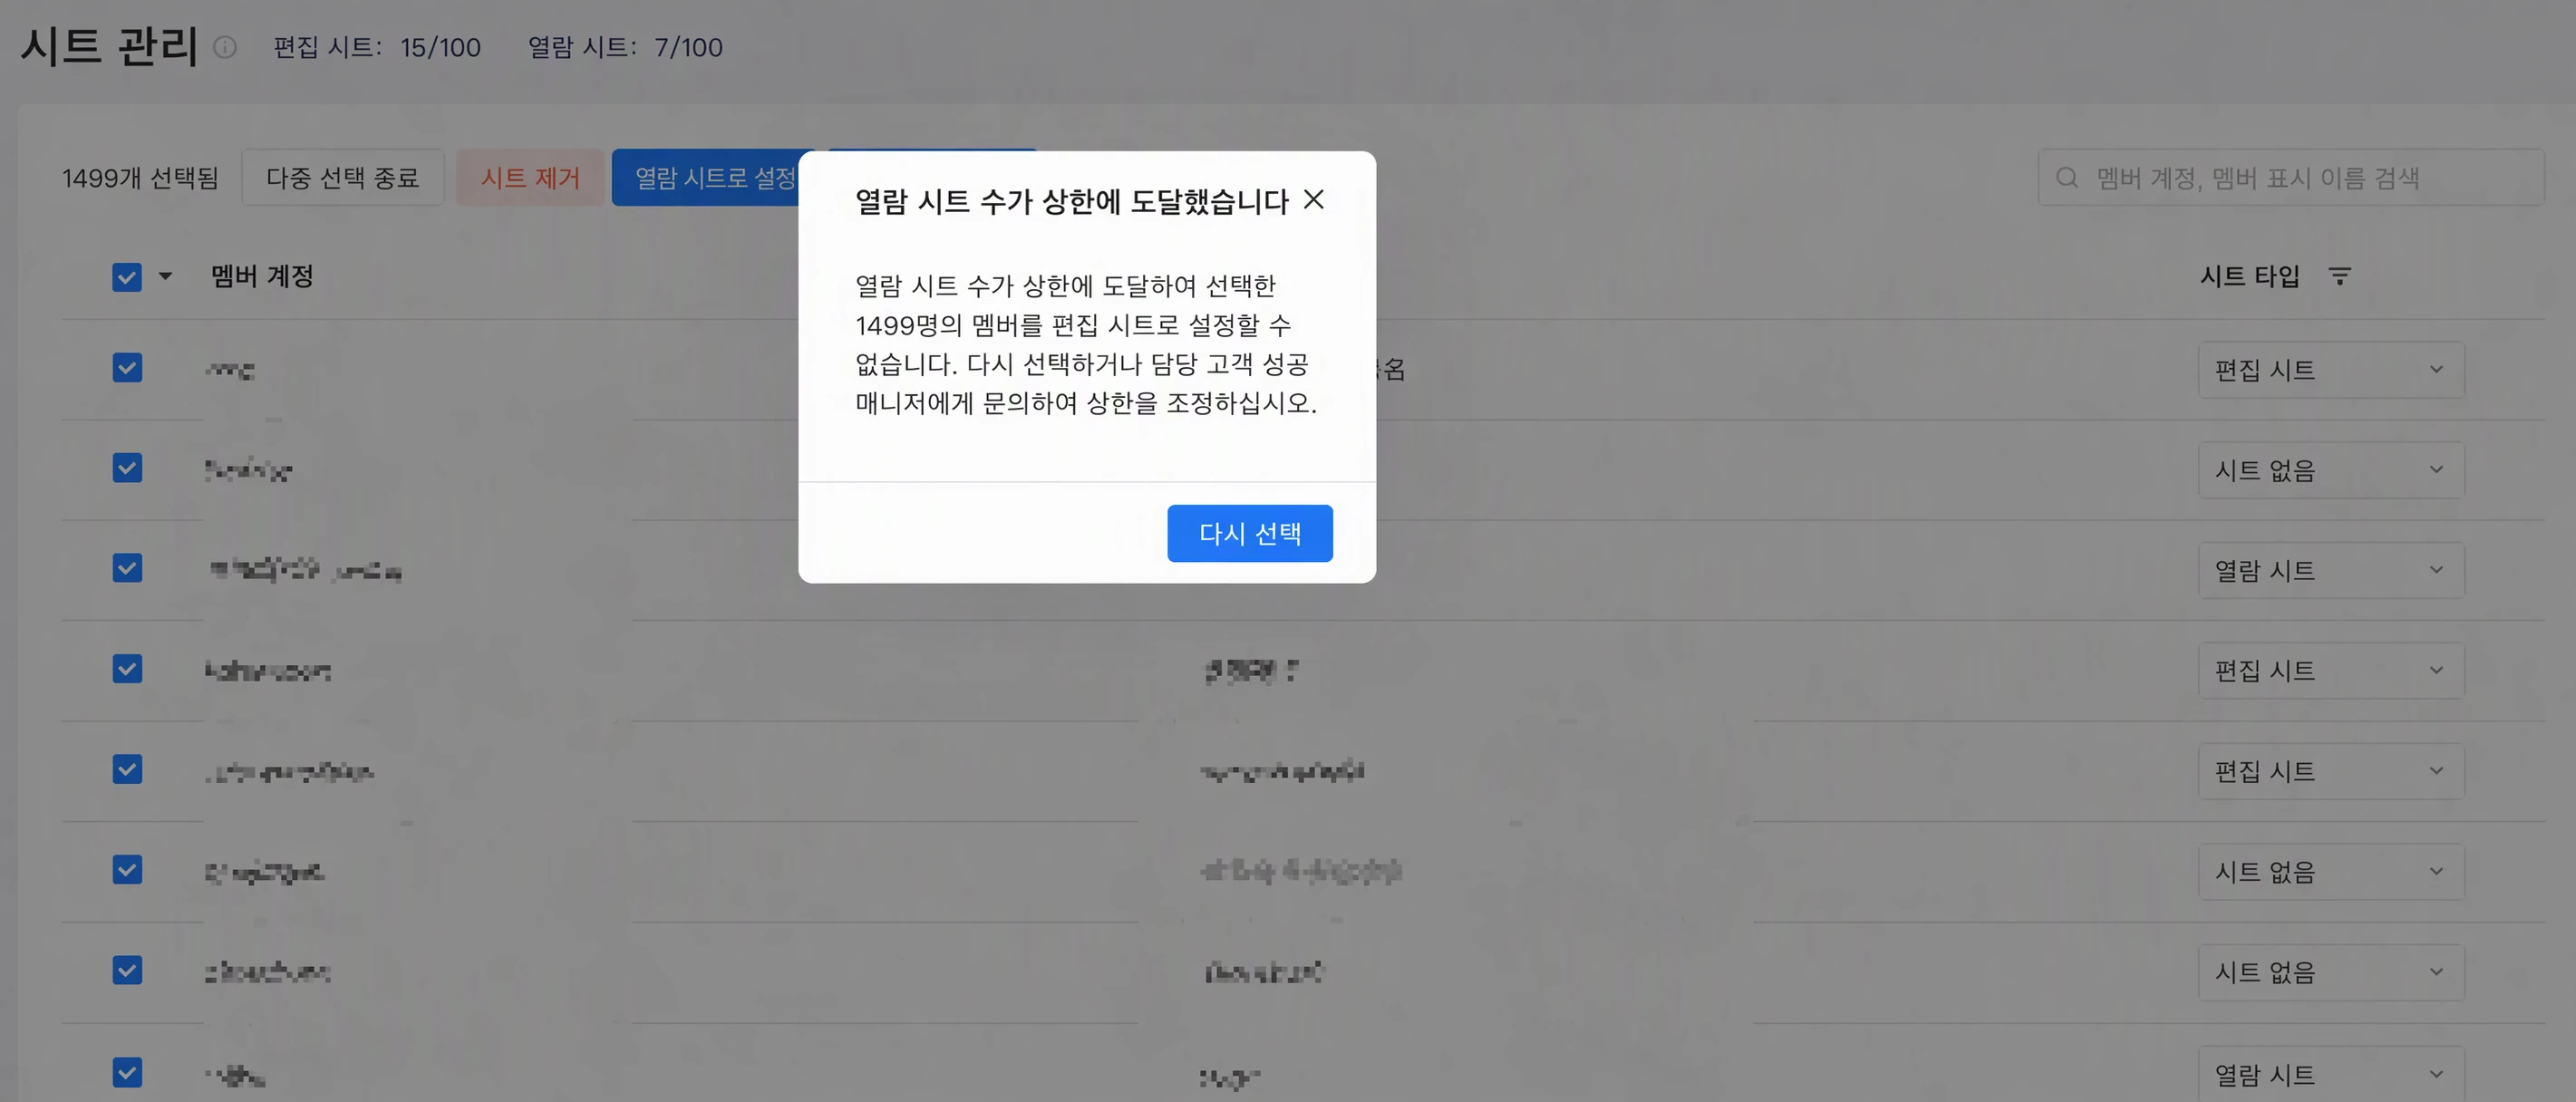Screen dimensions: 2576x1102
Task: Open third row 열람 시트 dropdown
Action: 2331,570
